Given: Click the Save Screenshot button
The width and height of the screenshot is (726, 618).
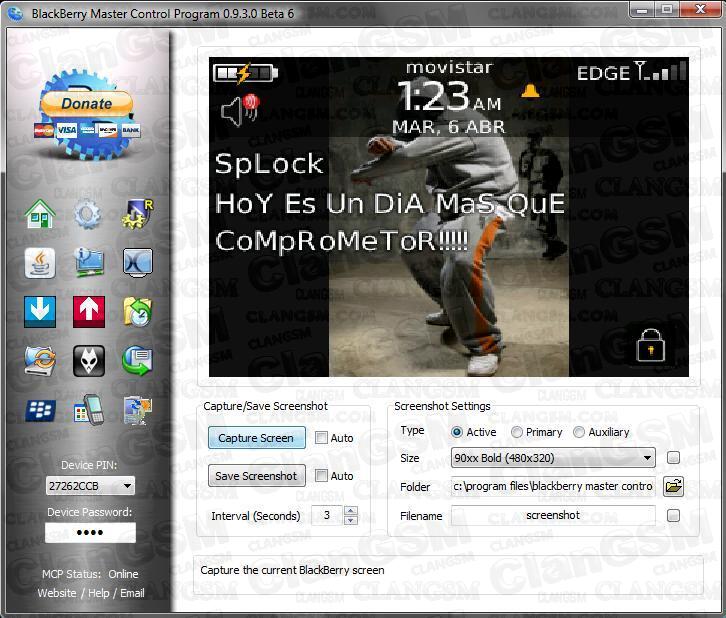Looking at the screenshot, I should 257,476.
